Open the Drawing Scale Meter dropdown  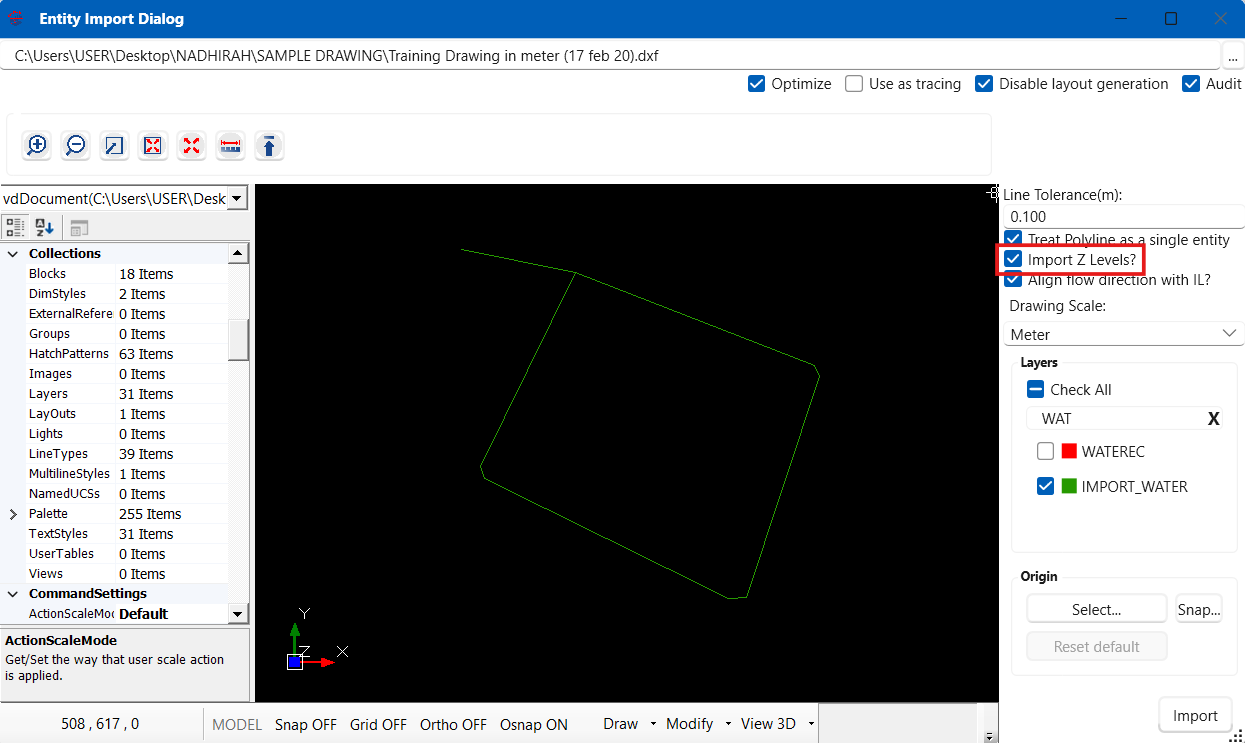[x=1124, y=334]
